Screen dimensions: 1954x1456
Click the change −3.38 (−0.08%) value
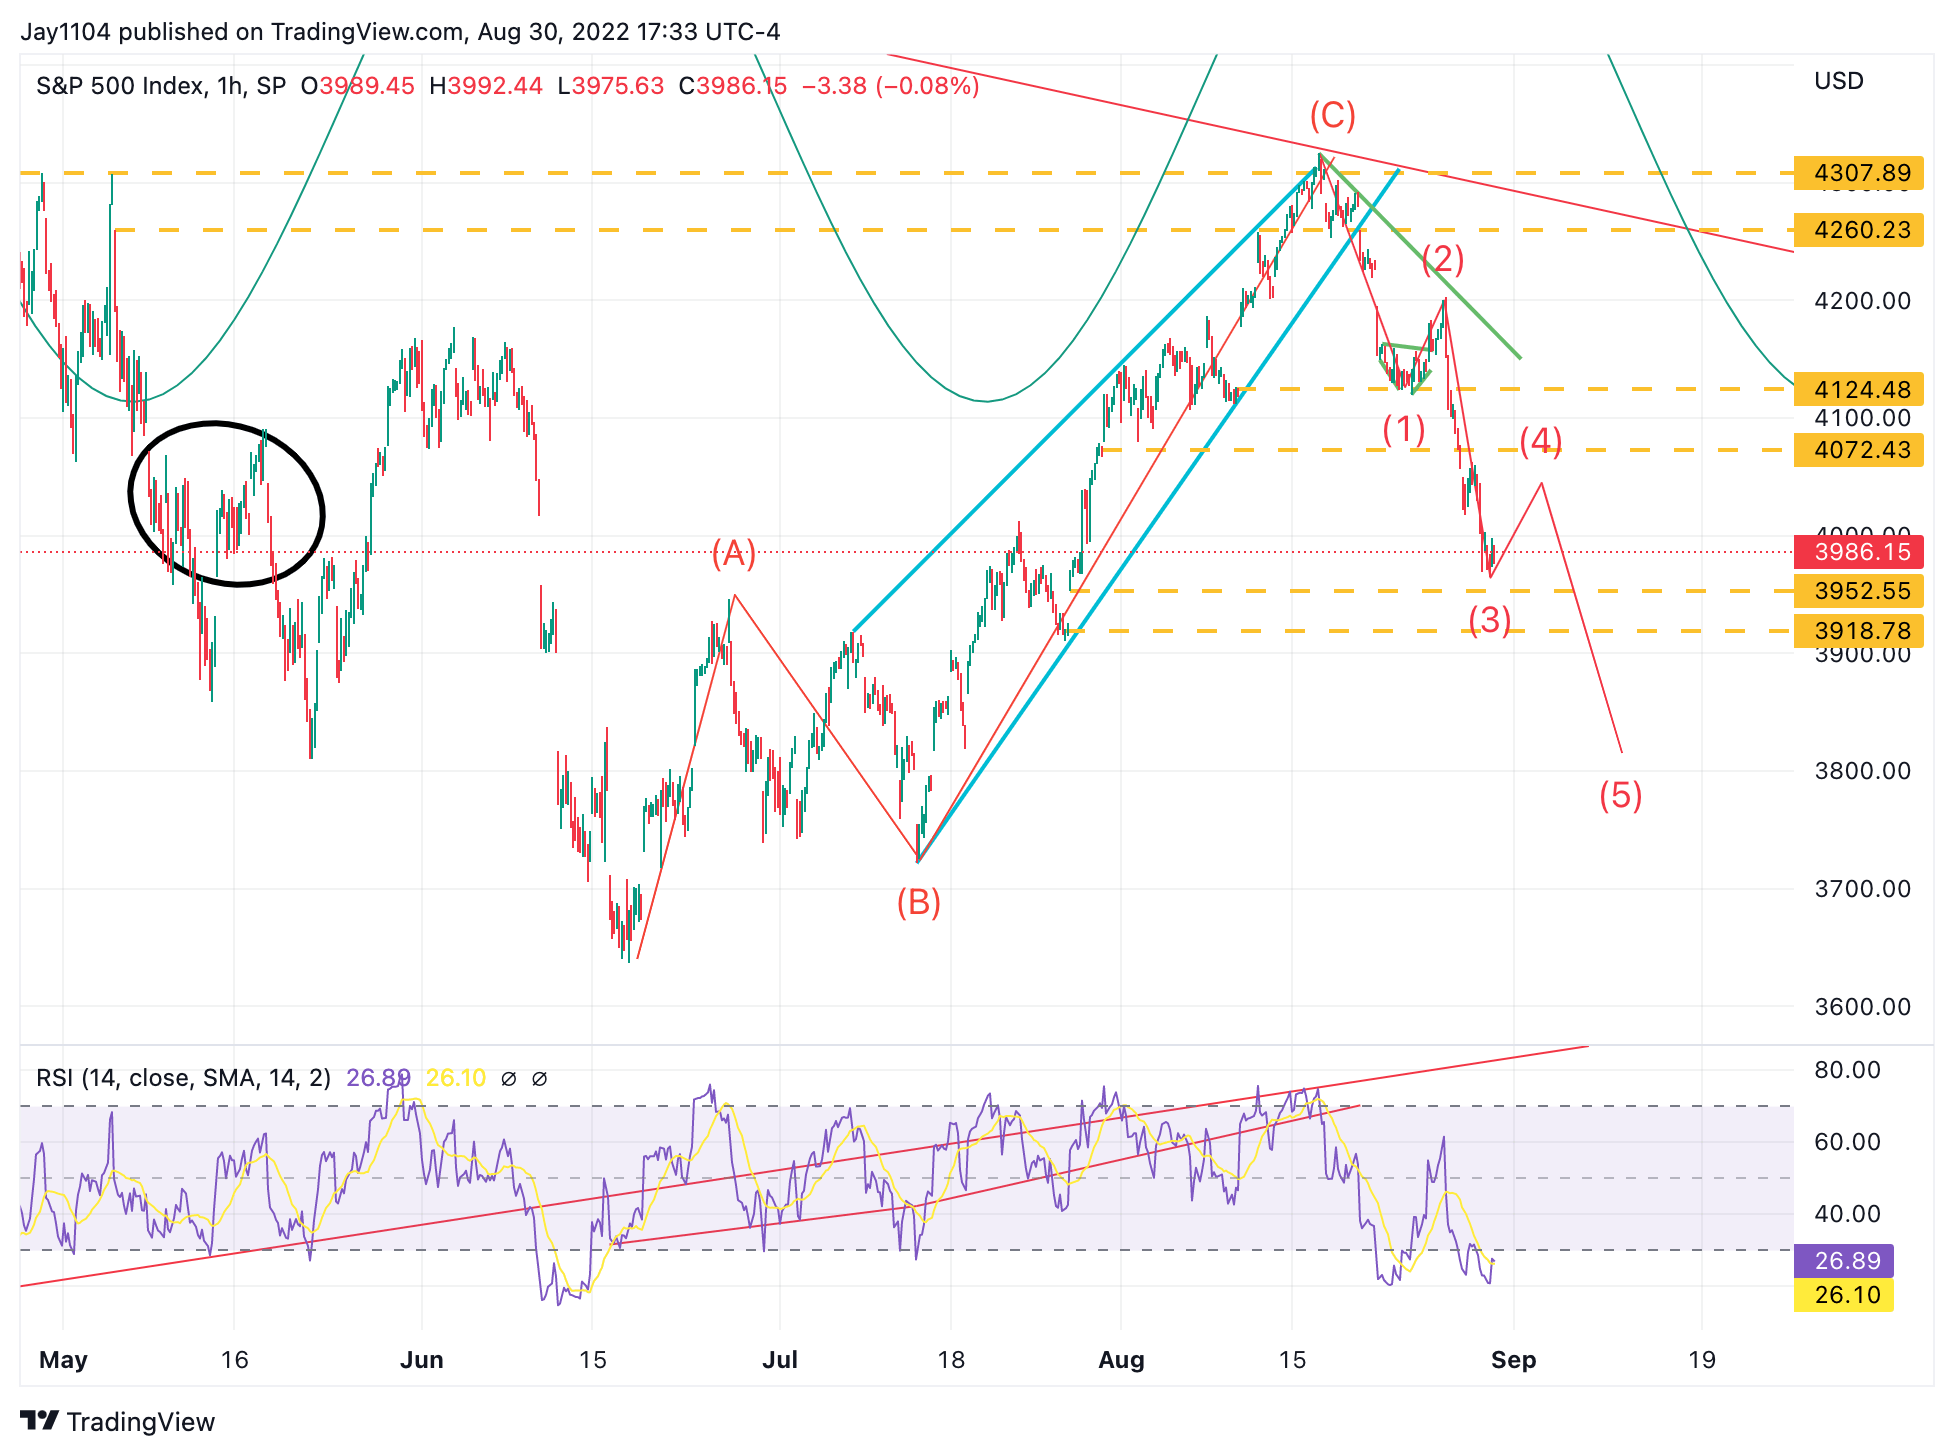pyautogui.click(x=891, y=86)
